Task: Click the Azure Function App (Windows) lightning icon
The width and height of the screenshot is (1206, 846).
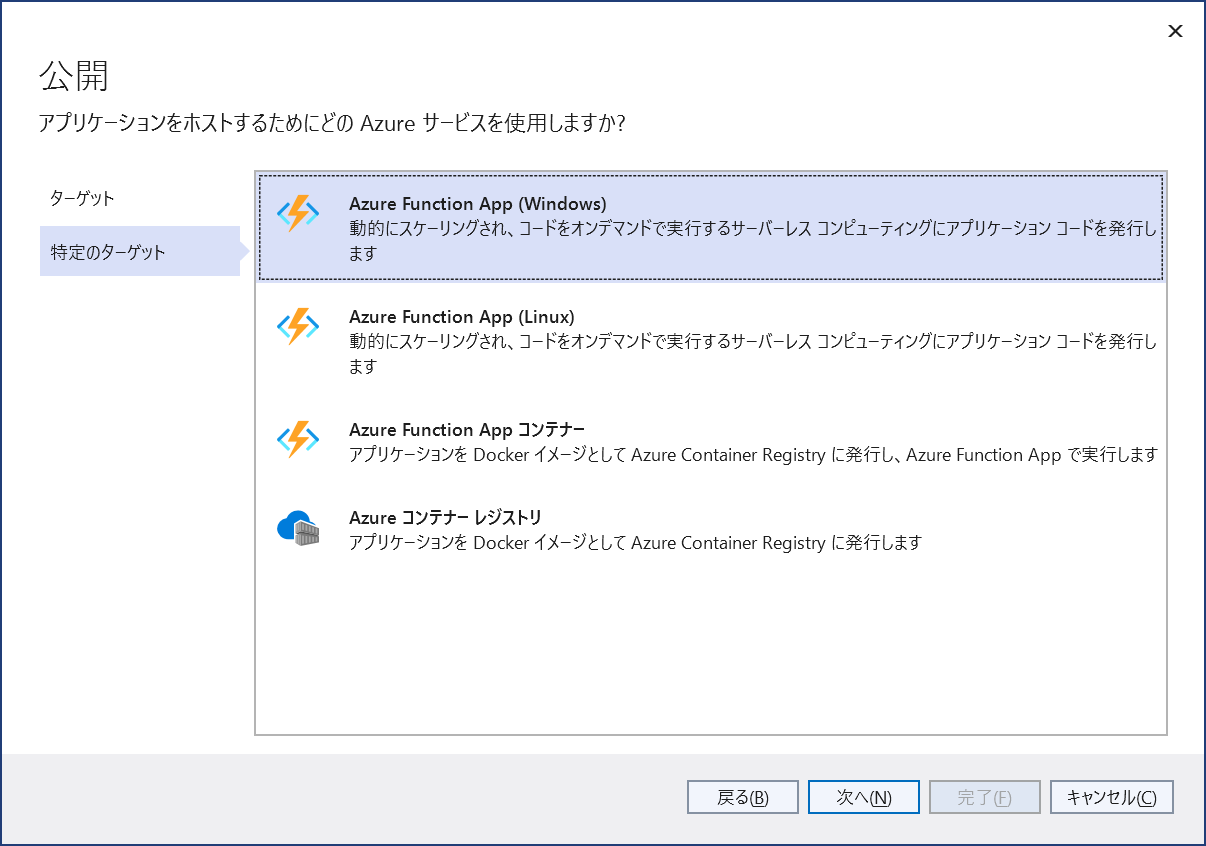Action: click(x=297, y=214)
